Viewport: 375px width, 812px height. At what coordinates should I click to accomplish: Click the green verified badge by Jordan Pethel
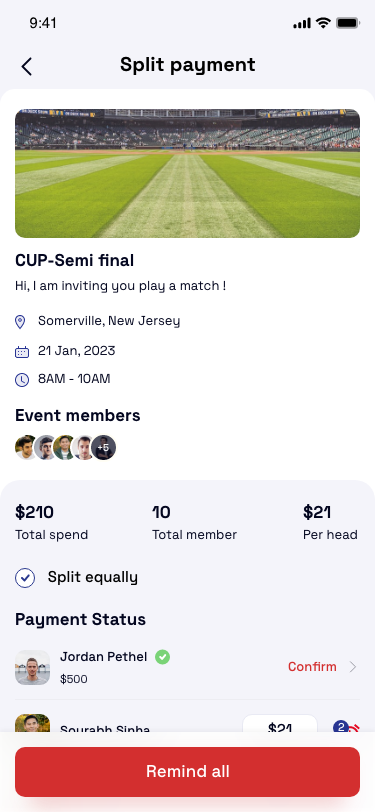point(162,657)
